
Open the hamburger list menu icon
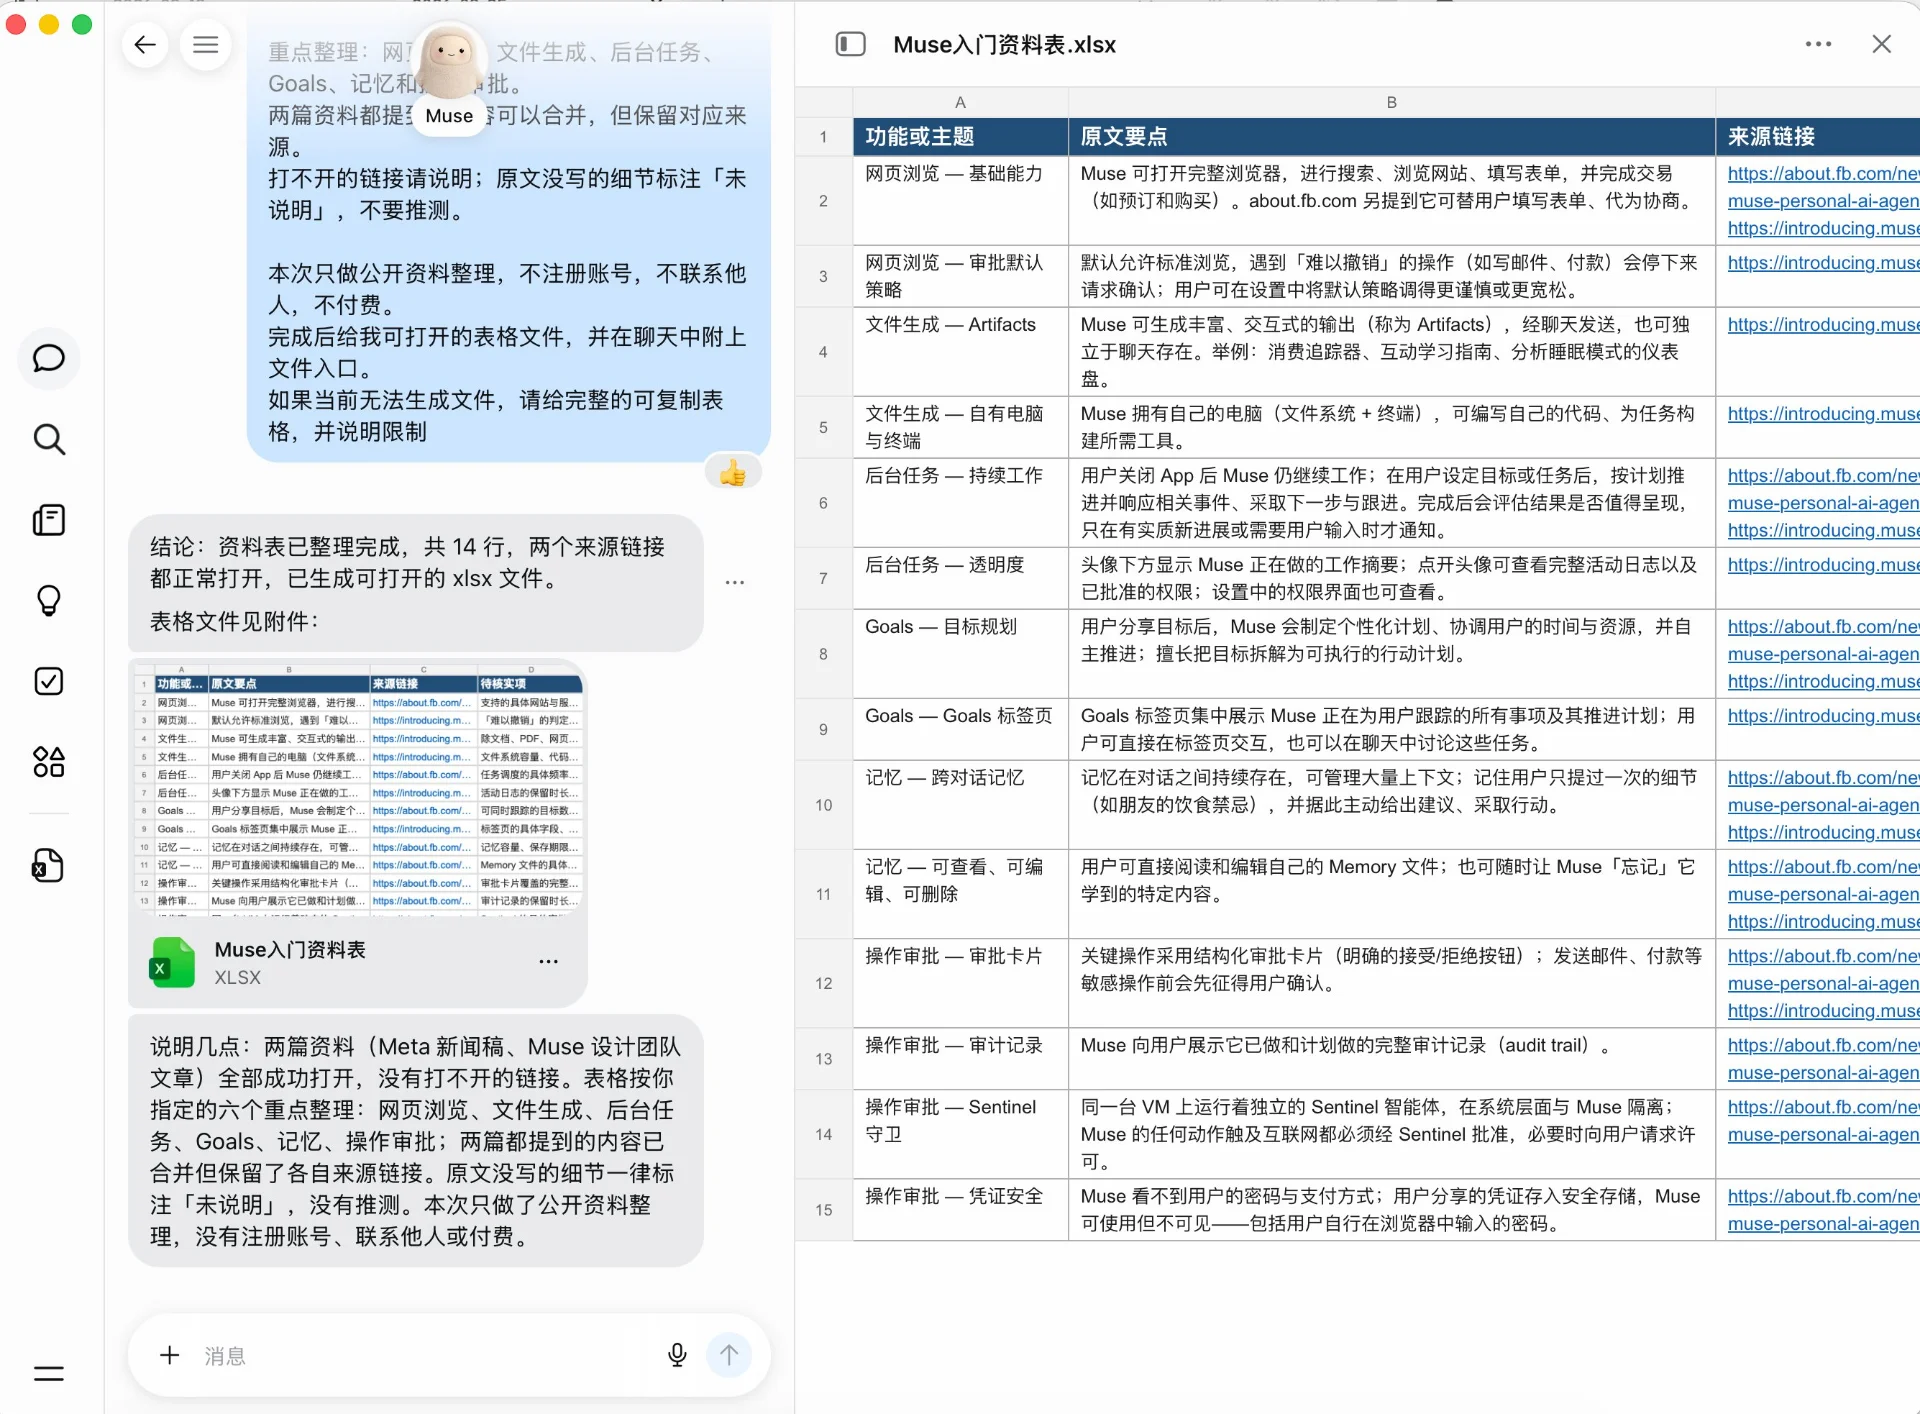pyautogui.click(x=205, y=44)
